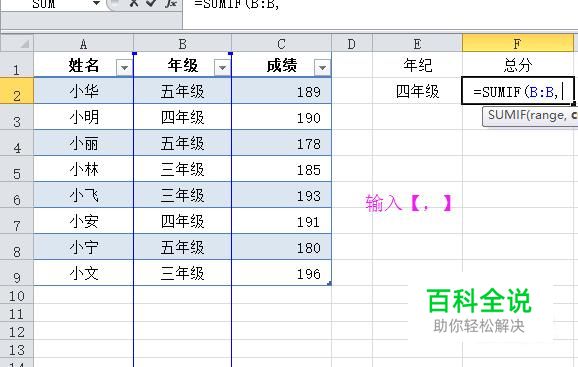Click the Name Box showing SUM
The height and width of the screenshot is (367, 578).
(44, 4)
